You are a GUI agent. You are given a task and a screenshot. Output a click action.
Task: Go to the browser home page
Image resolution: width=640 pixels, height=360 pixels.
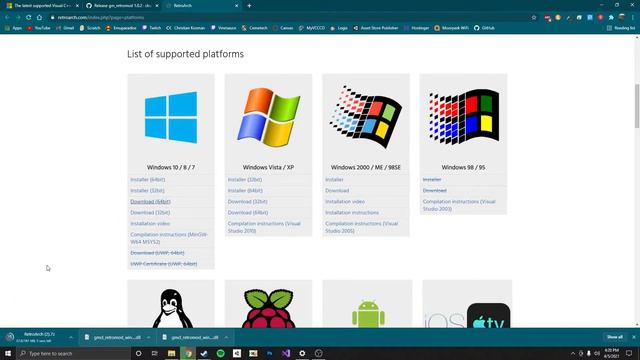pos(39,18)
